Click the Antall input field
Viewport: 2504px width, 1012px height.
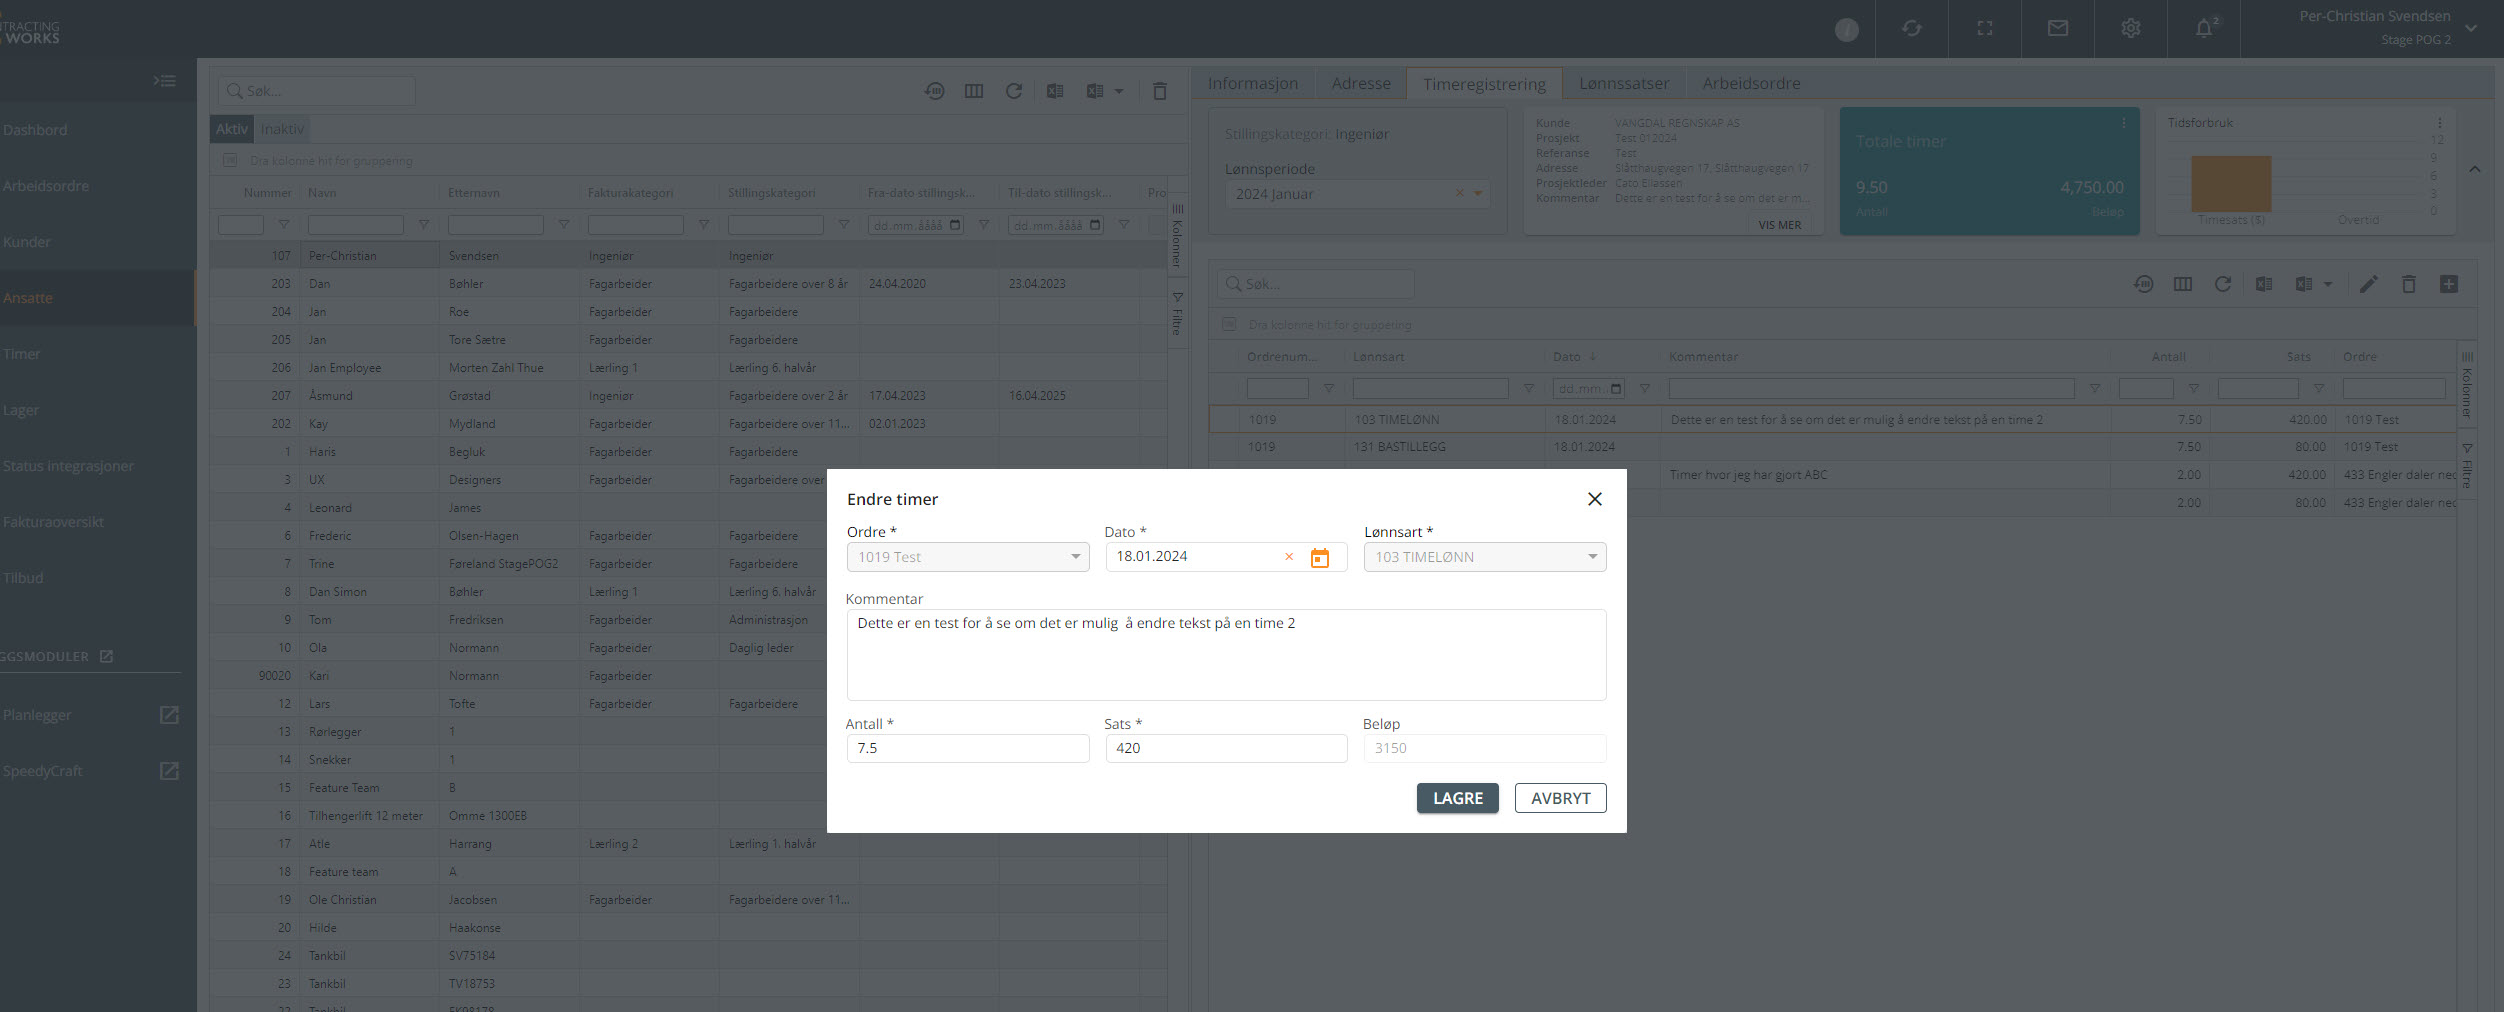pyautogui.click(x=968, y=748)
